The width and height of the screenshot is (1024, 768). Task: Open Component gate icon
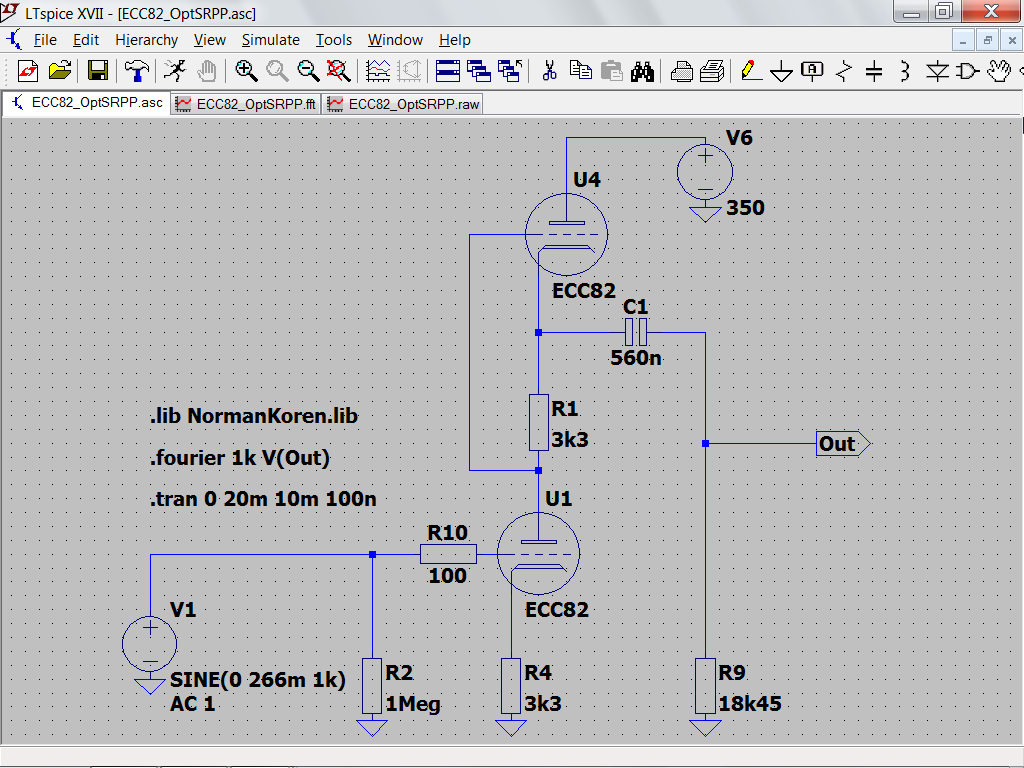968,71
